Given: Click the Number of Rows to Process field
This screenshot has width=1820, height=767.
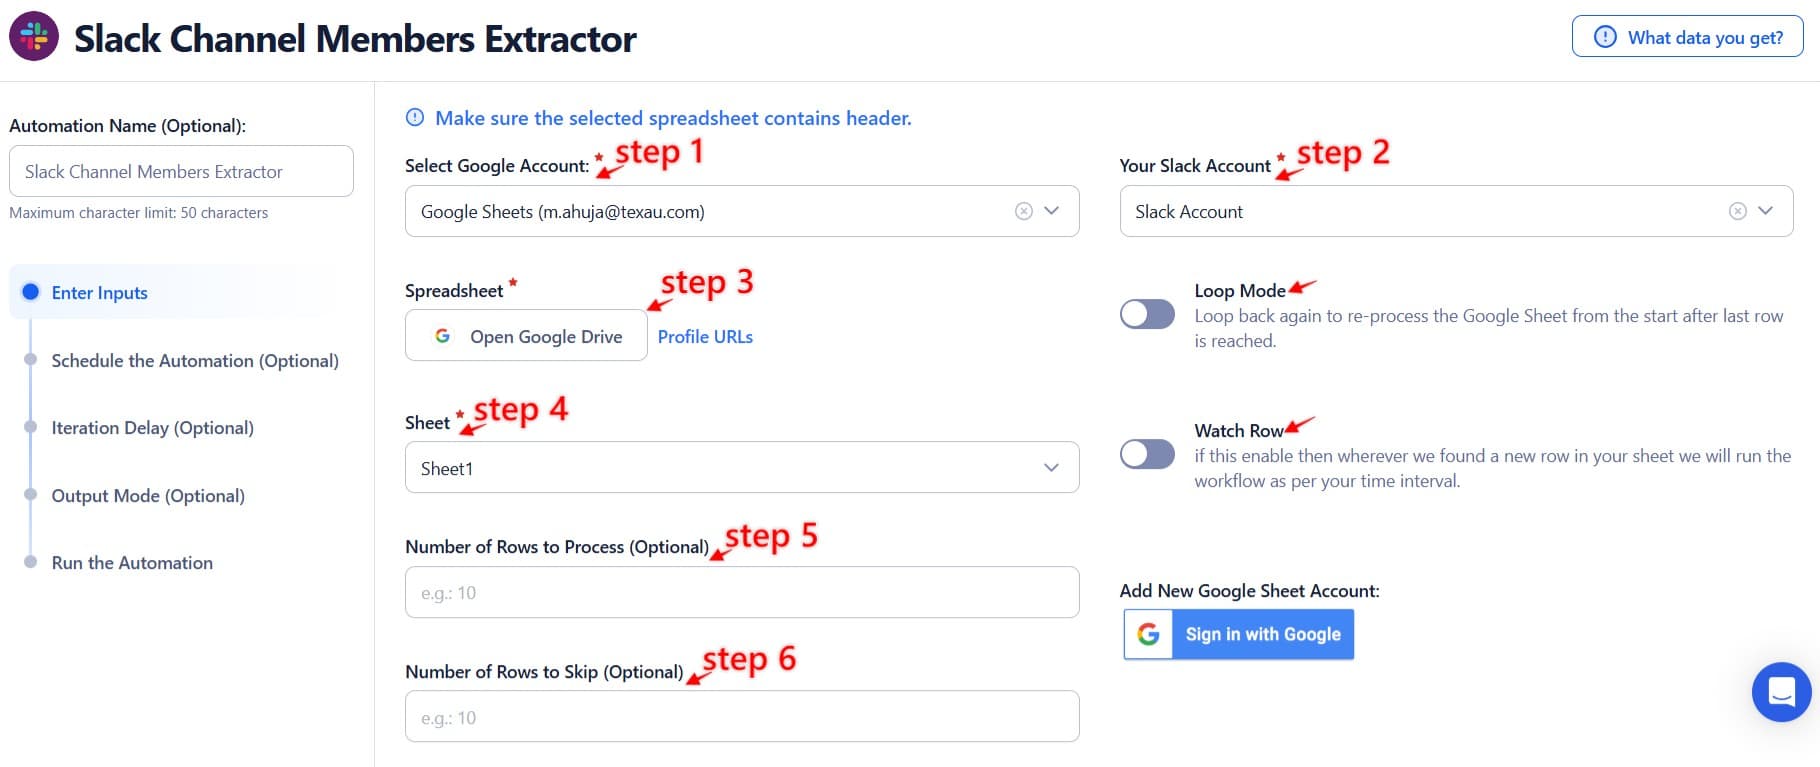Looking at the screenshot, I should point(741,593).
